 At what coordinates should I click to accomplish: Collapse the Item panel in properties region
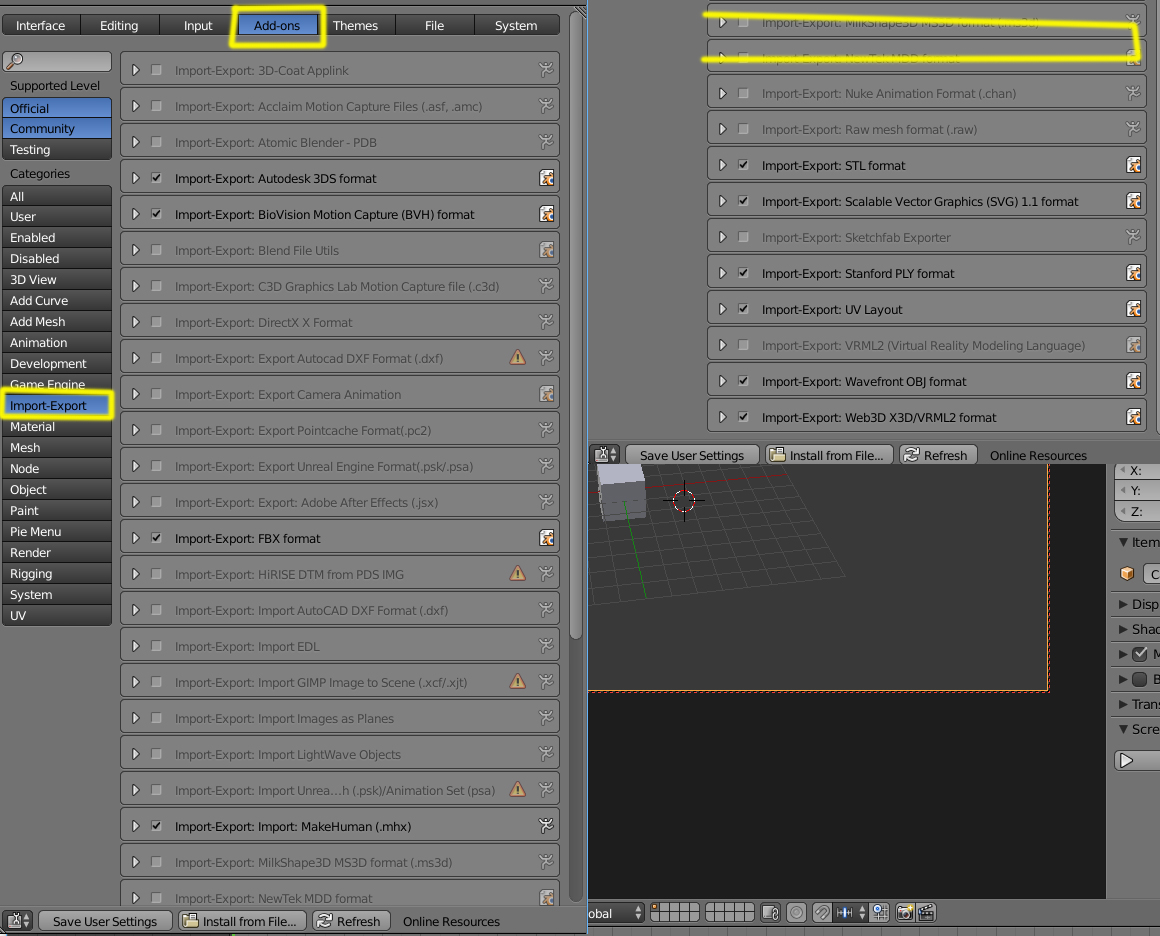(1124, 542)
